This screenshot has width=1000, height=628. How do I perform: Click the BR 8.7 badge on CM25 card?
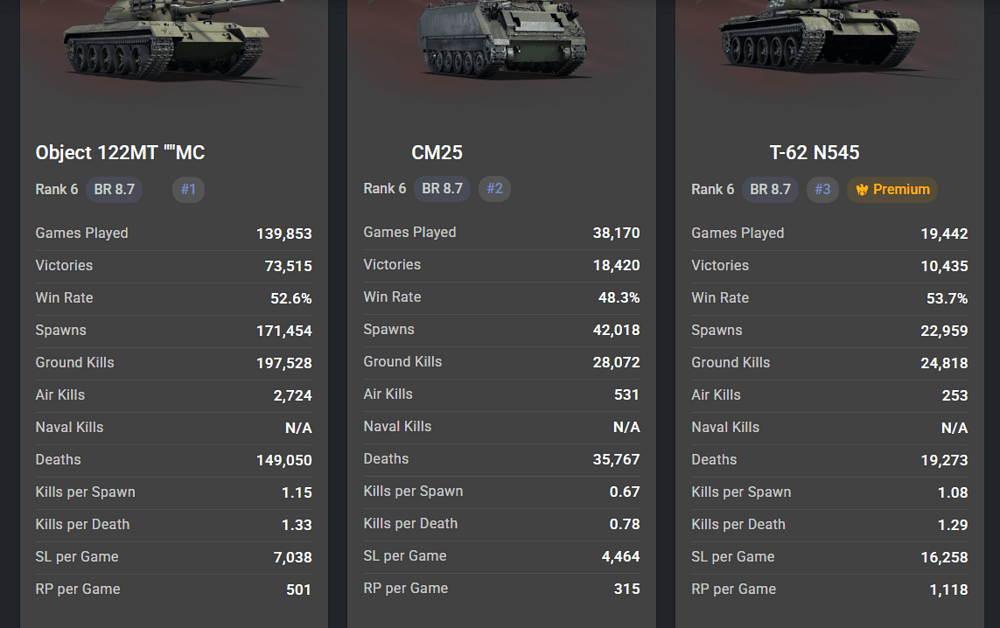pyautogui.click(x=442, y=189)
